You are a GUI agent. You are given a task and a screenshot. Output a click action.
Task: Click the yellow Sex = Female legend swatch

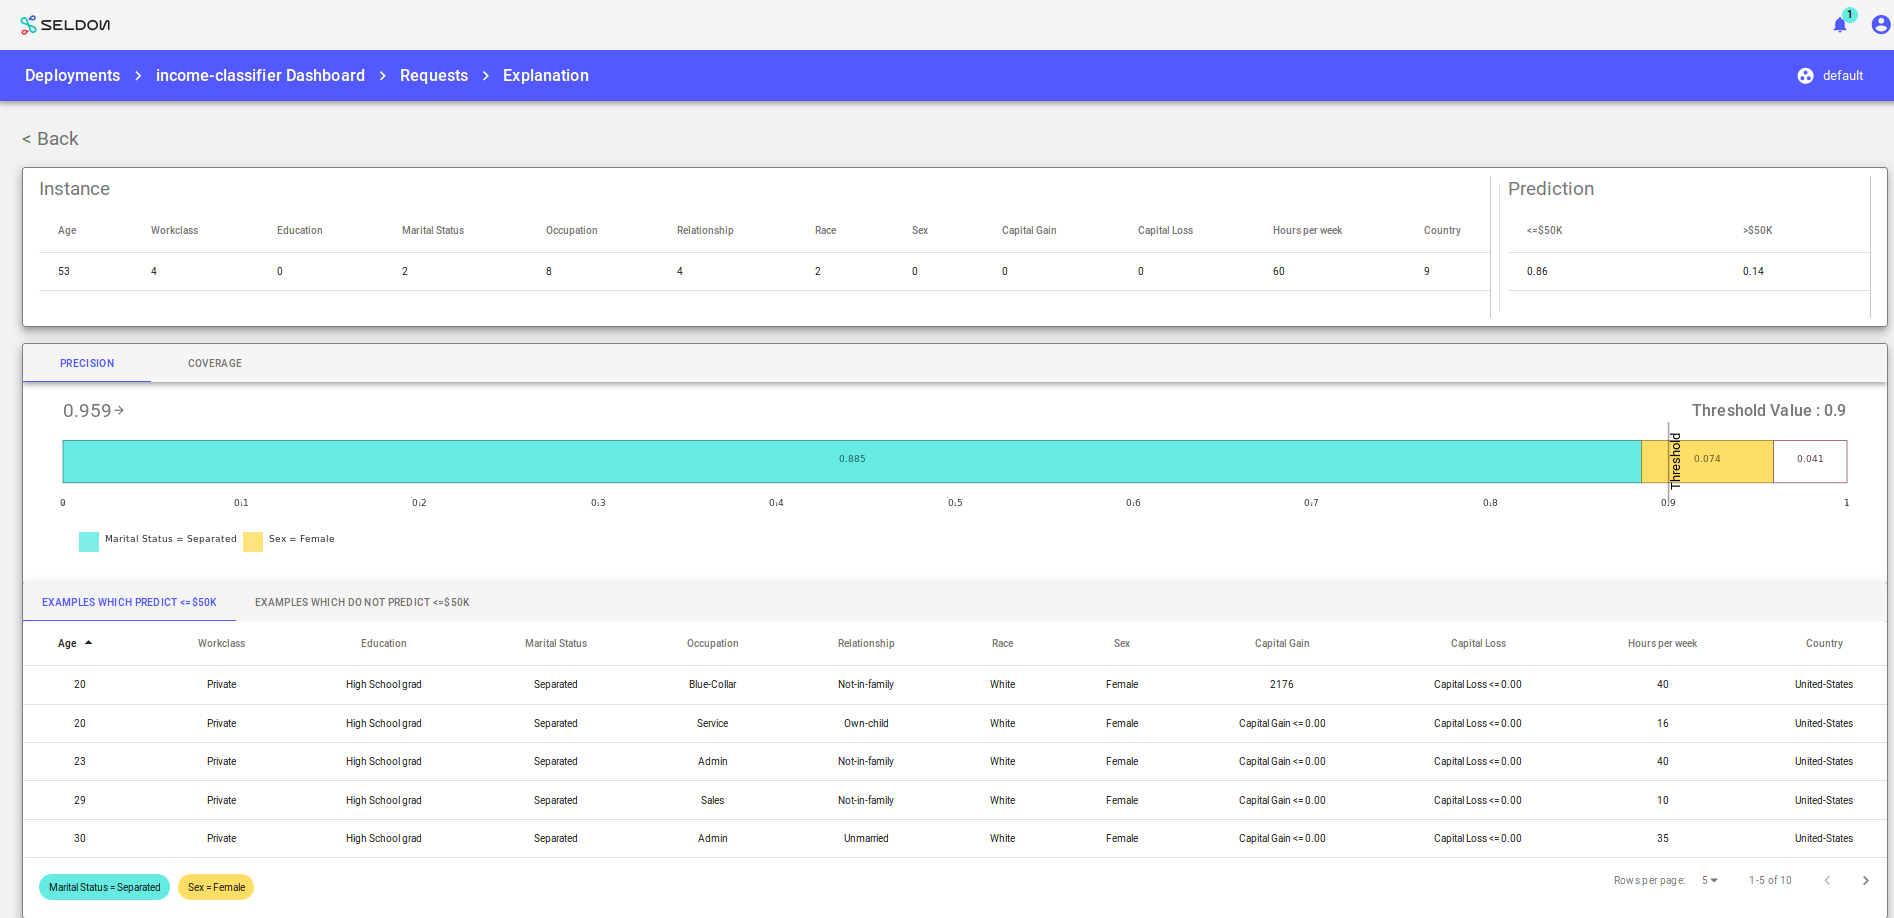click(253, 541)
